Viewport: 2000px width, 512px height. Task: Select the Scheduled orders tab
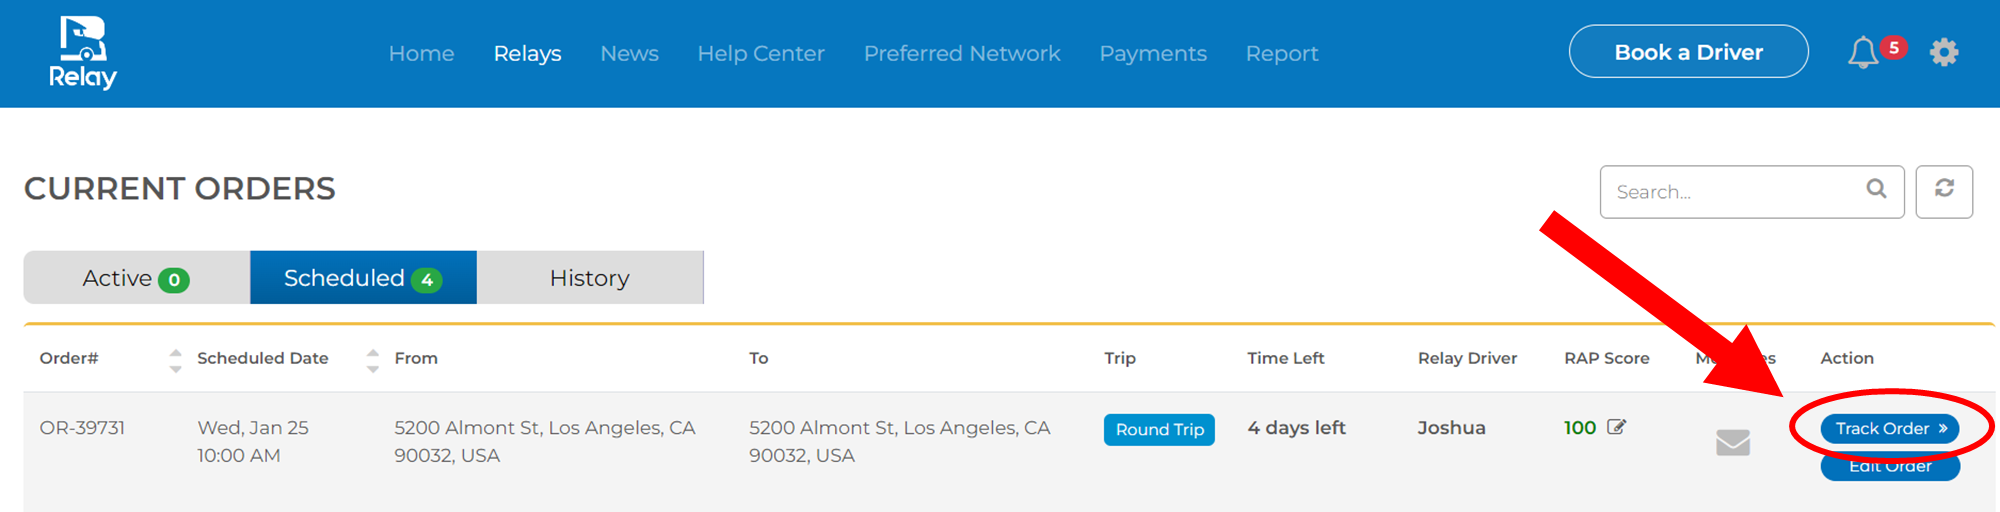[363, 278]
